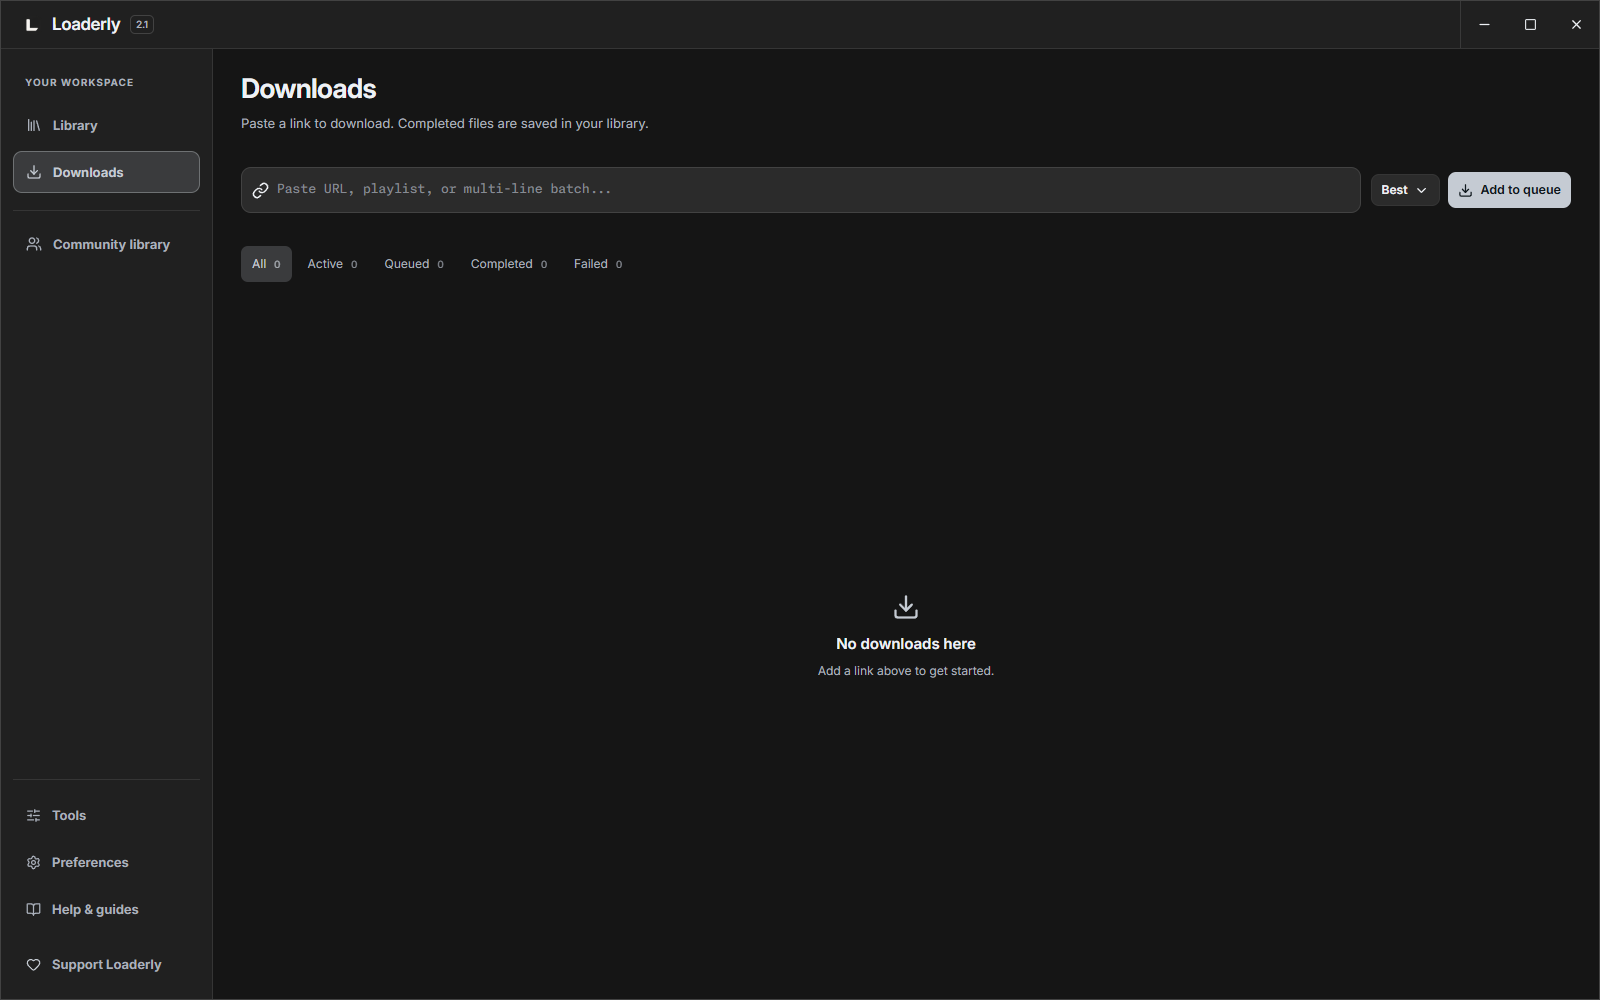1600x1000 pixels.
Task: Maximize the Loaderly window
Action: point(1530,24)
